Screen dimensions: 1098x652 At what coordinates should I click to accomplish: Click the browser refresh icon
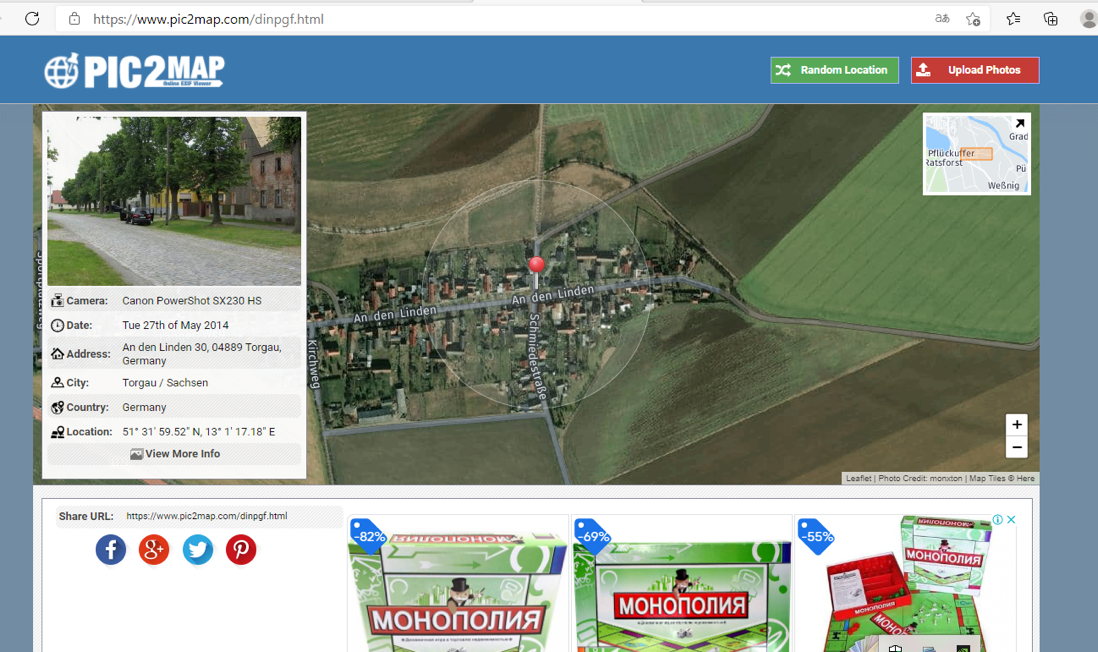pos(32,19)
